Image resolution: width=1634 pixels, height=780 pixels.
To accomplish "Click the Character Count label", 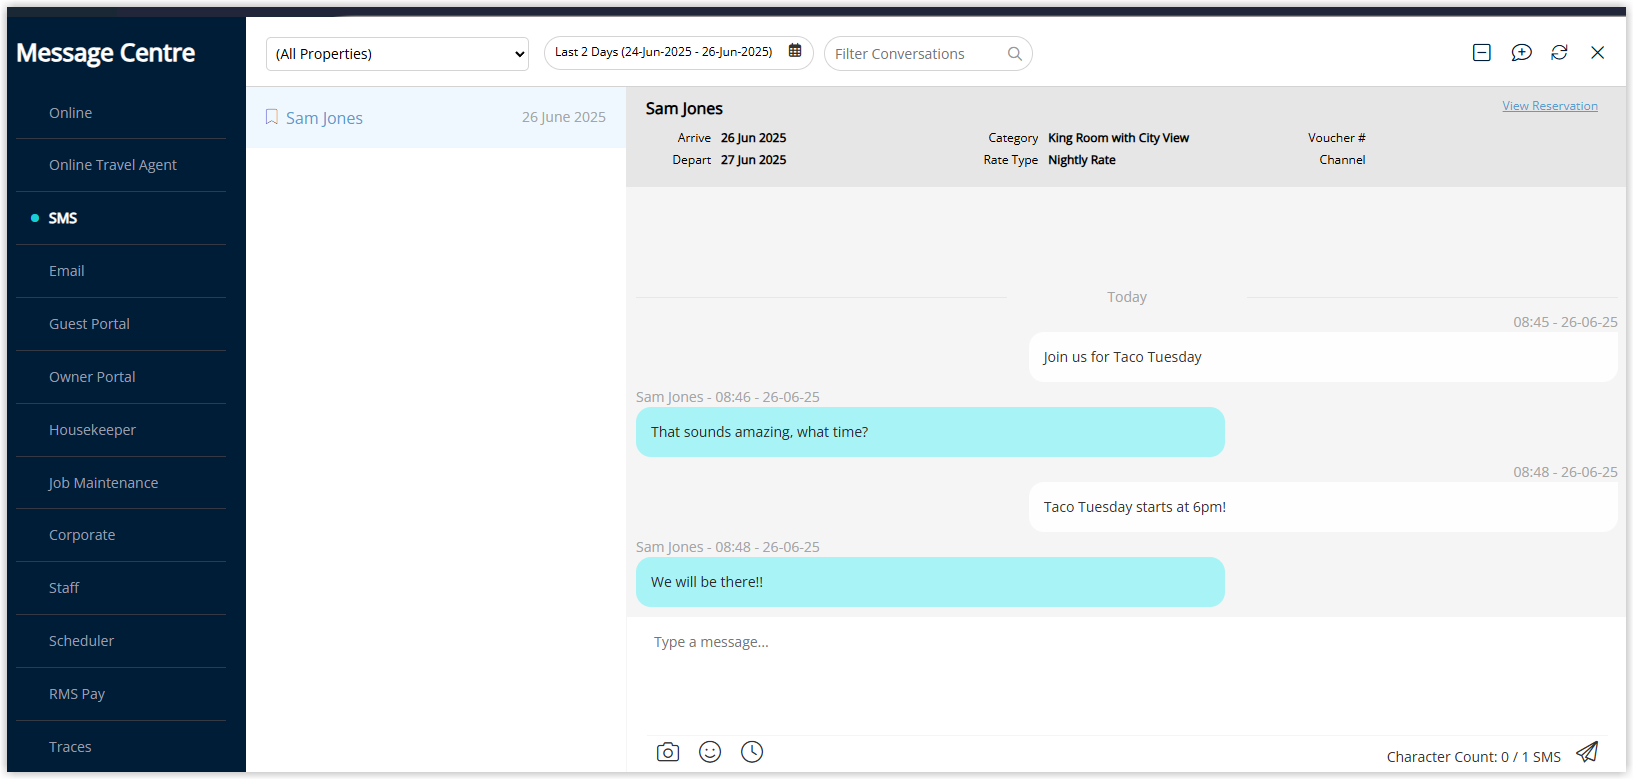I will (1473, 757).
